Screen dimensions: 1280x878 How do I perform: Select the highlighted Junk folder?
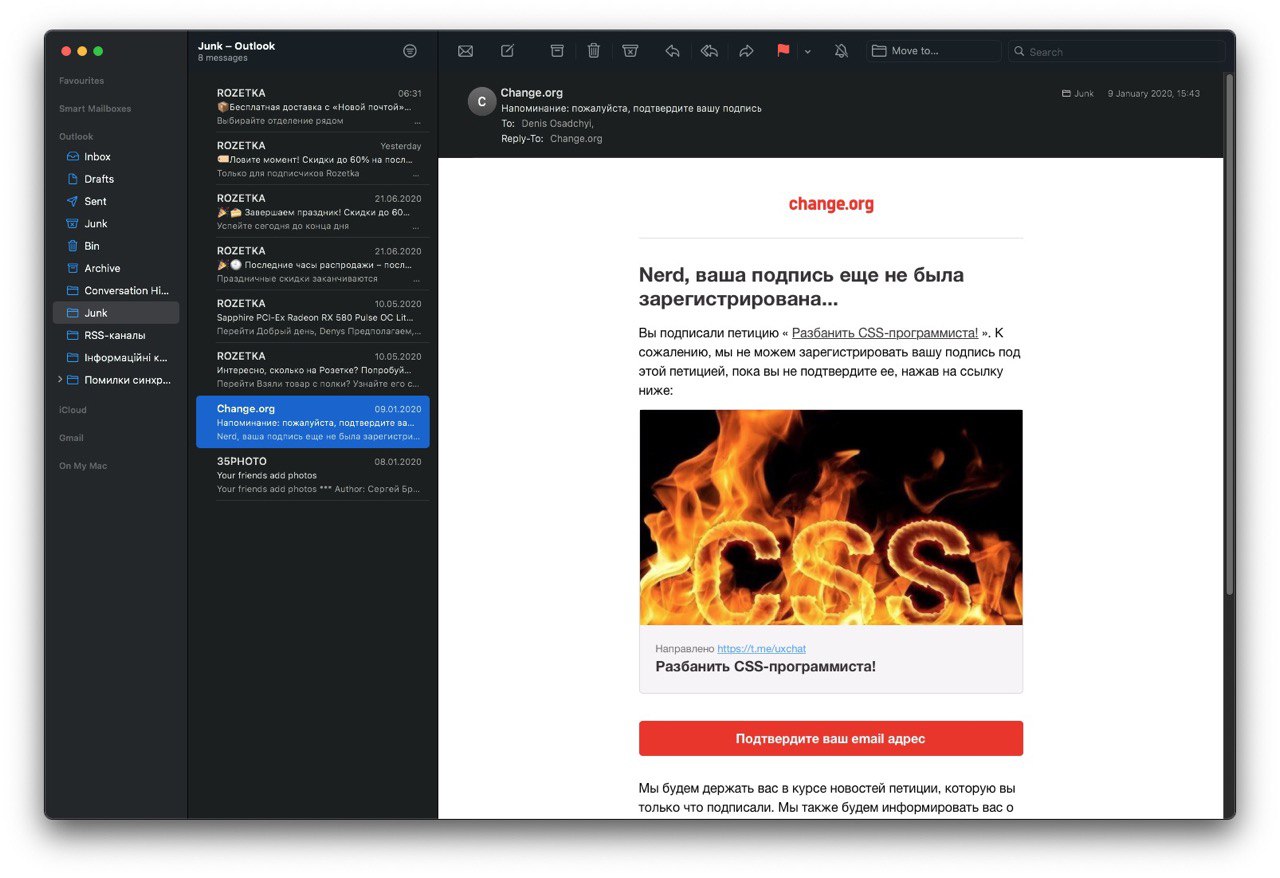pyautogui.click(x=117, y=313)
